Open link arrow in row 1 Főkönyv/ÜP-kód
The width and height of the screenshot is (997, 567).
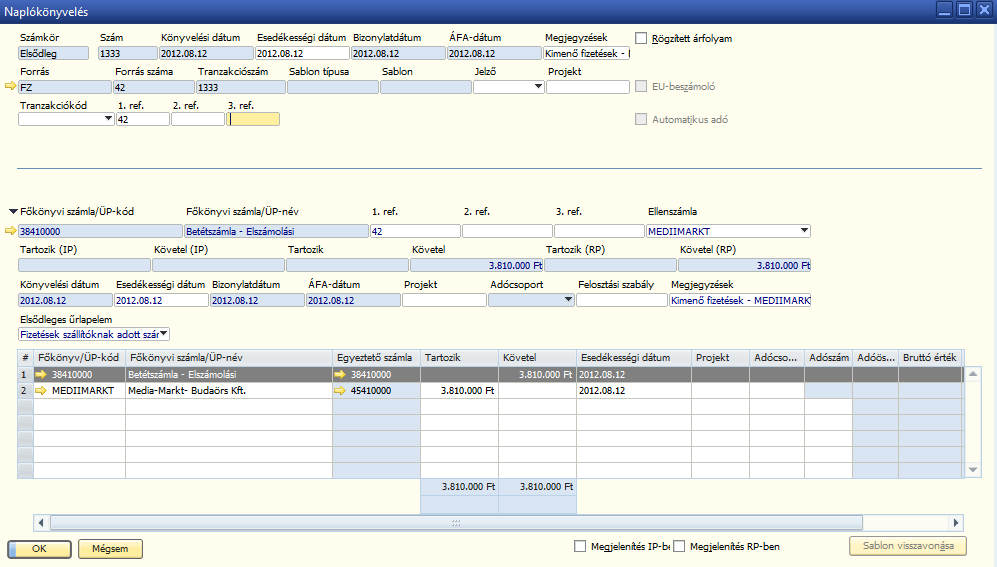click(41, 374)
